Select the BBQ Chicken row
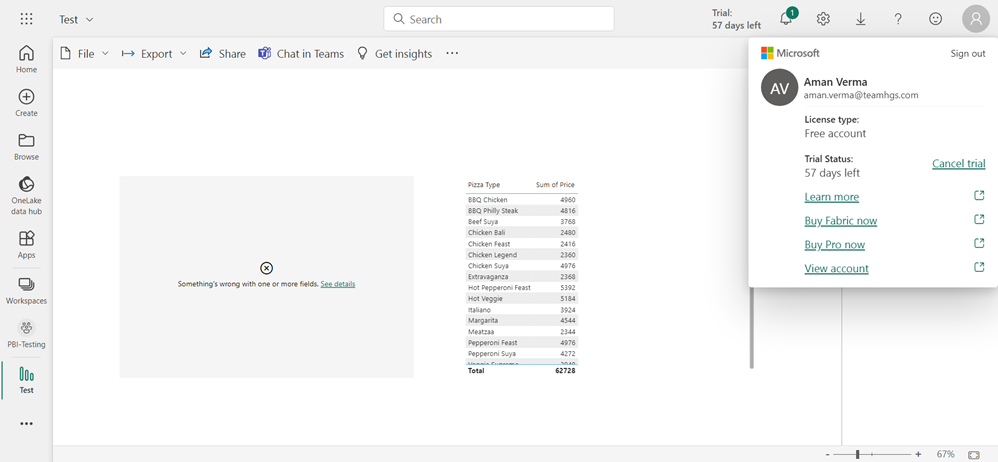 (x=522, y=200)
